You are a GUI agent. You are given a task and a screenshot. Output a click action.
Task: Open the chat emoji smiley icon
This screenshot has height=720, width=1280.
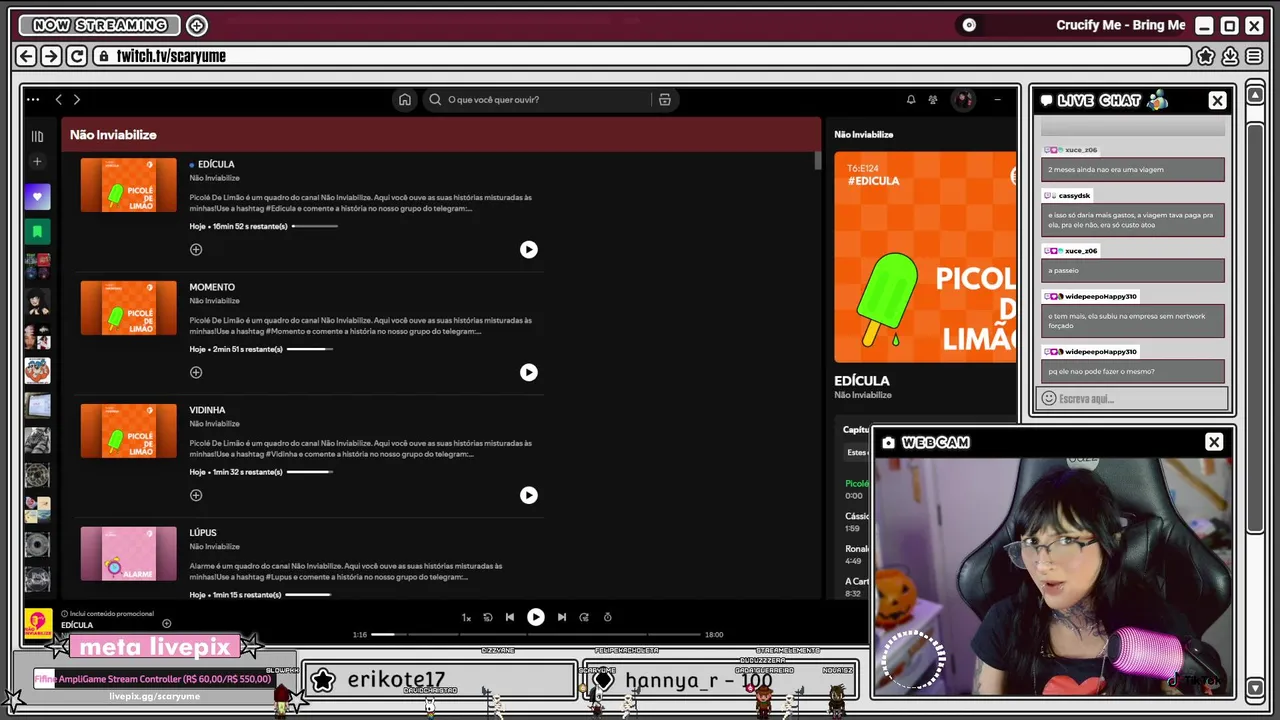1048,398
